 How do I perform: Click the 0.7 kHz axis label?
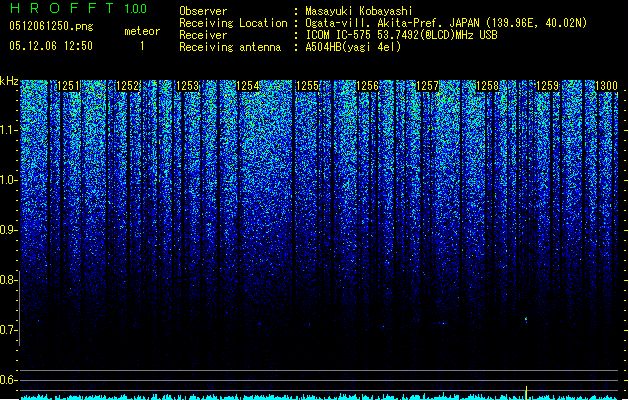click(8, 330)
